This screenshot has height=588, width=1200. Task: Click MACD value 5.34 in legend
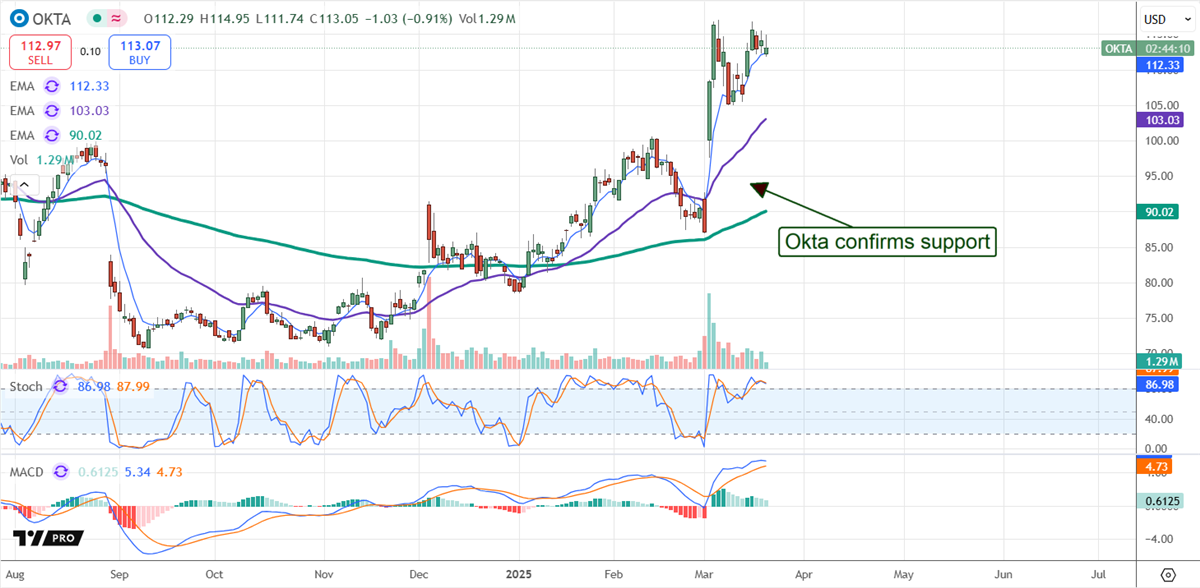[x=139, y=471]
